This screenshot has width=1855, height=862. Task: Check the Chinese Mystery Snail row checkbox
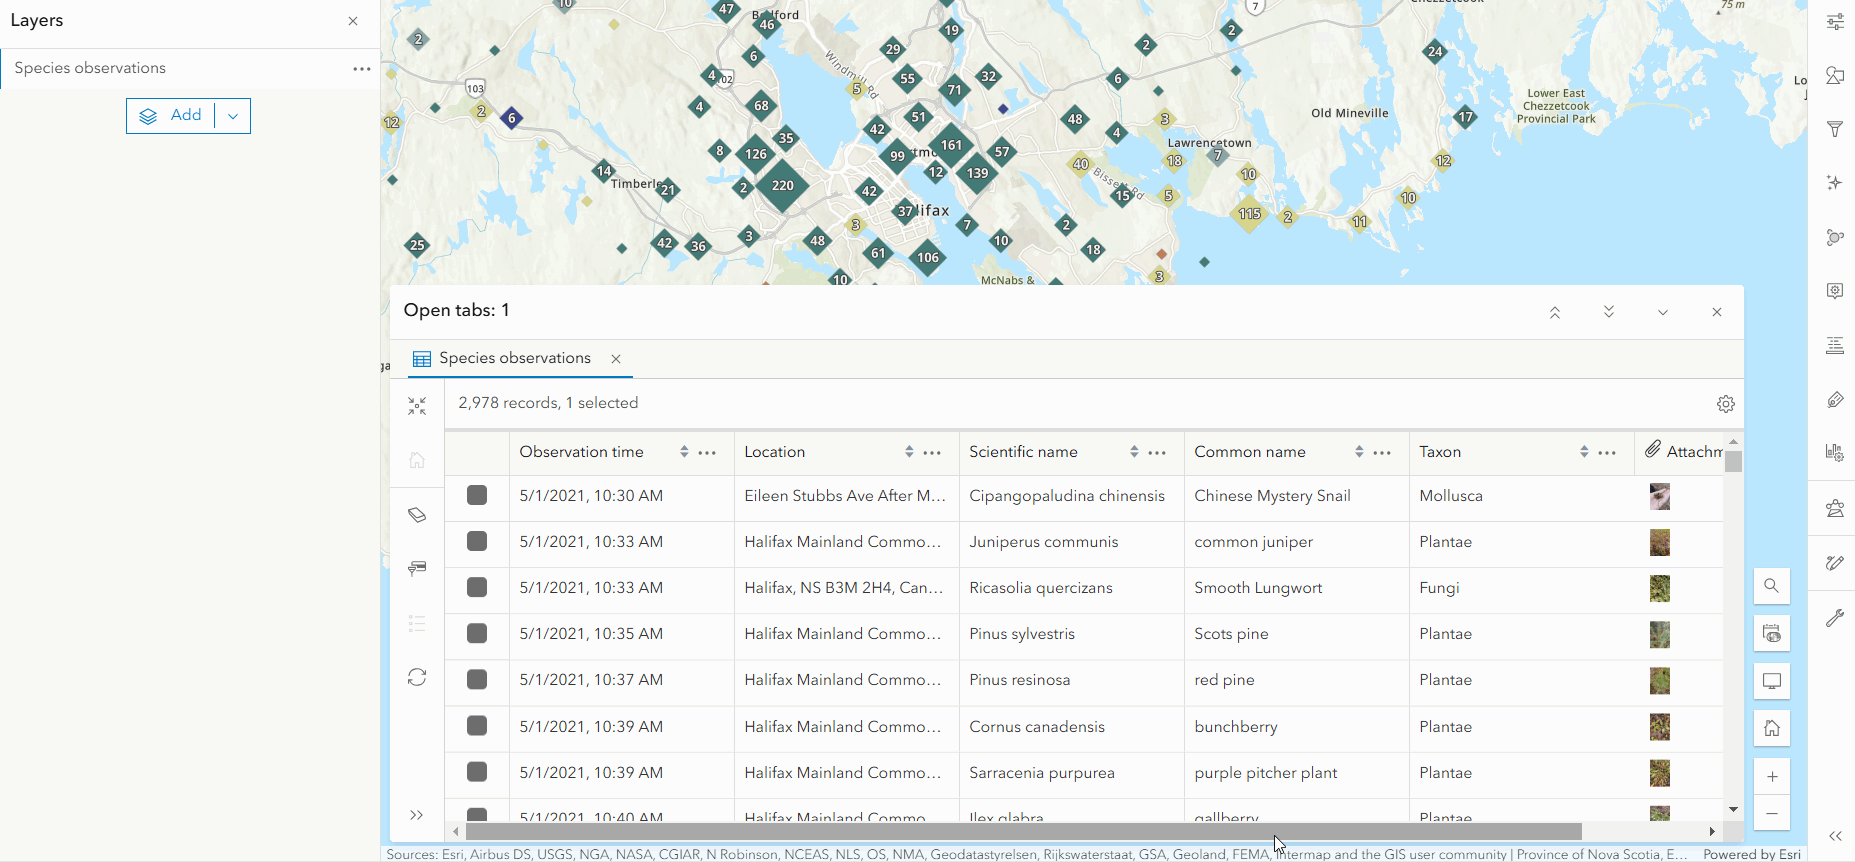click(477, 496)
